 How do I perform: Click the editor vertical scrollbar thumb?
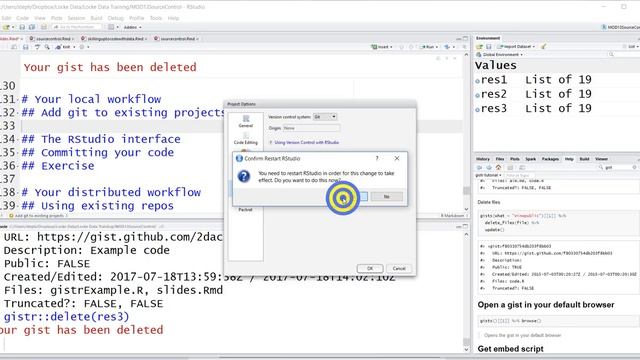[x=466, y=190]
